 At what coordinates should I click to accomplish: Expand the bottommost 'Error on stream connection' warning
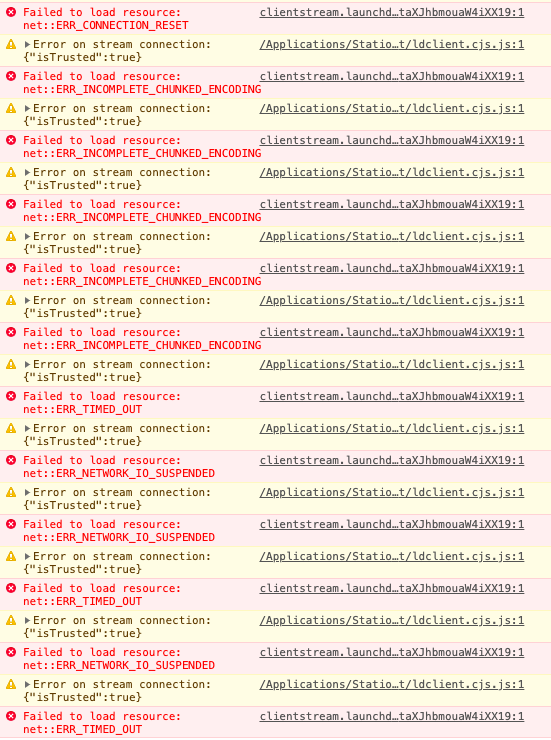(x=27, y=684)
